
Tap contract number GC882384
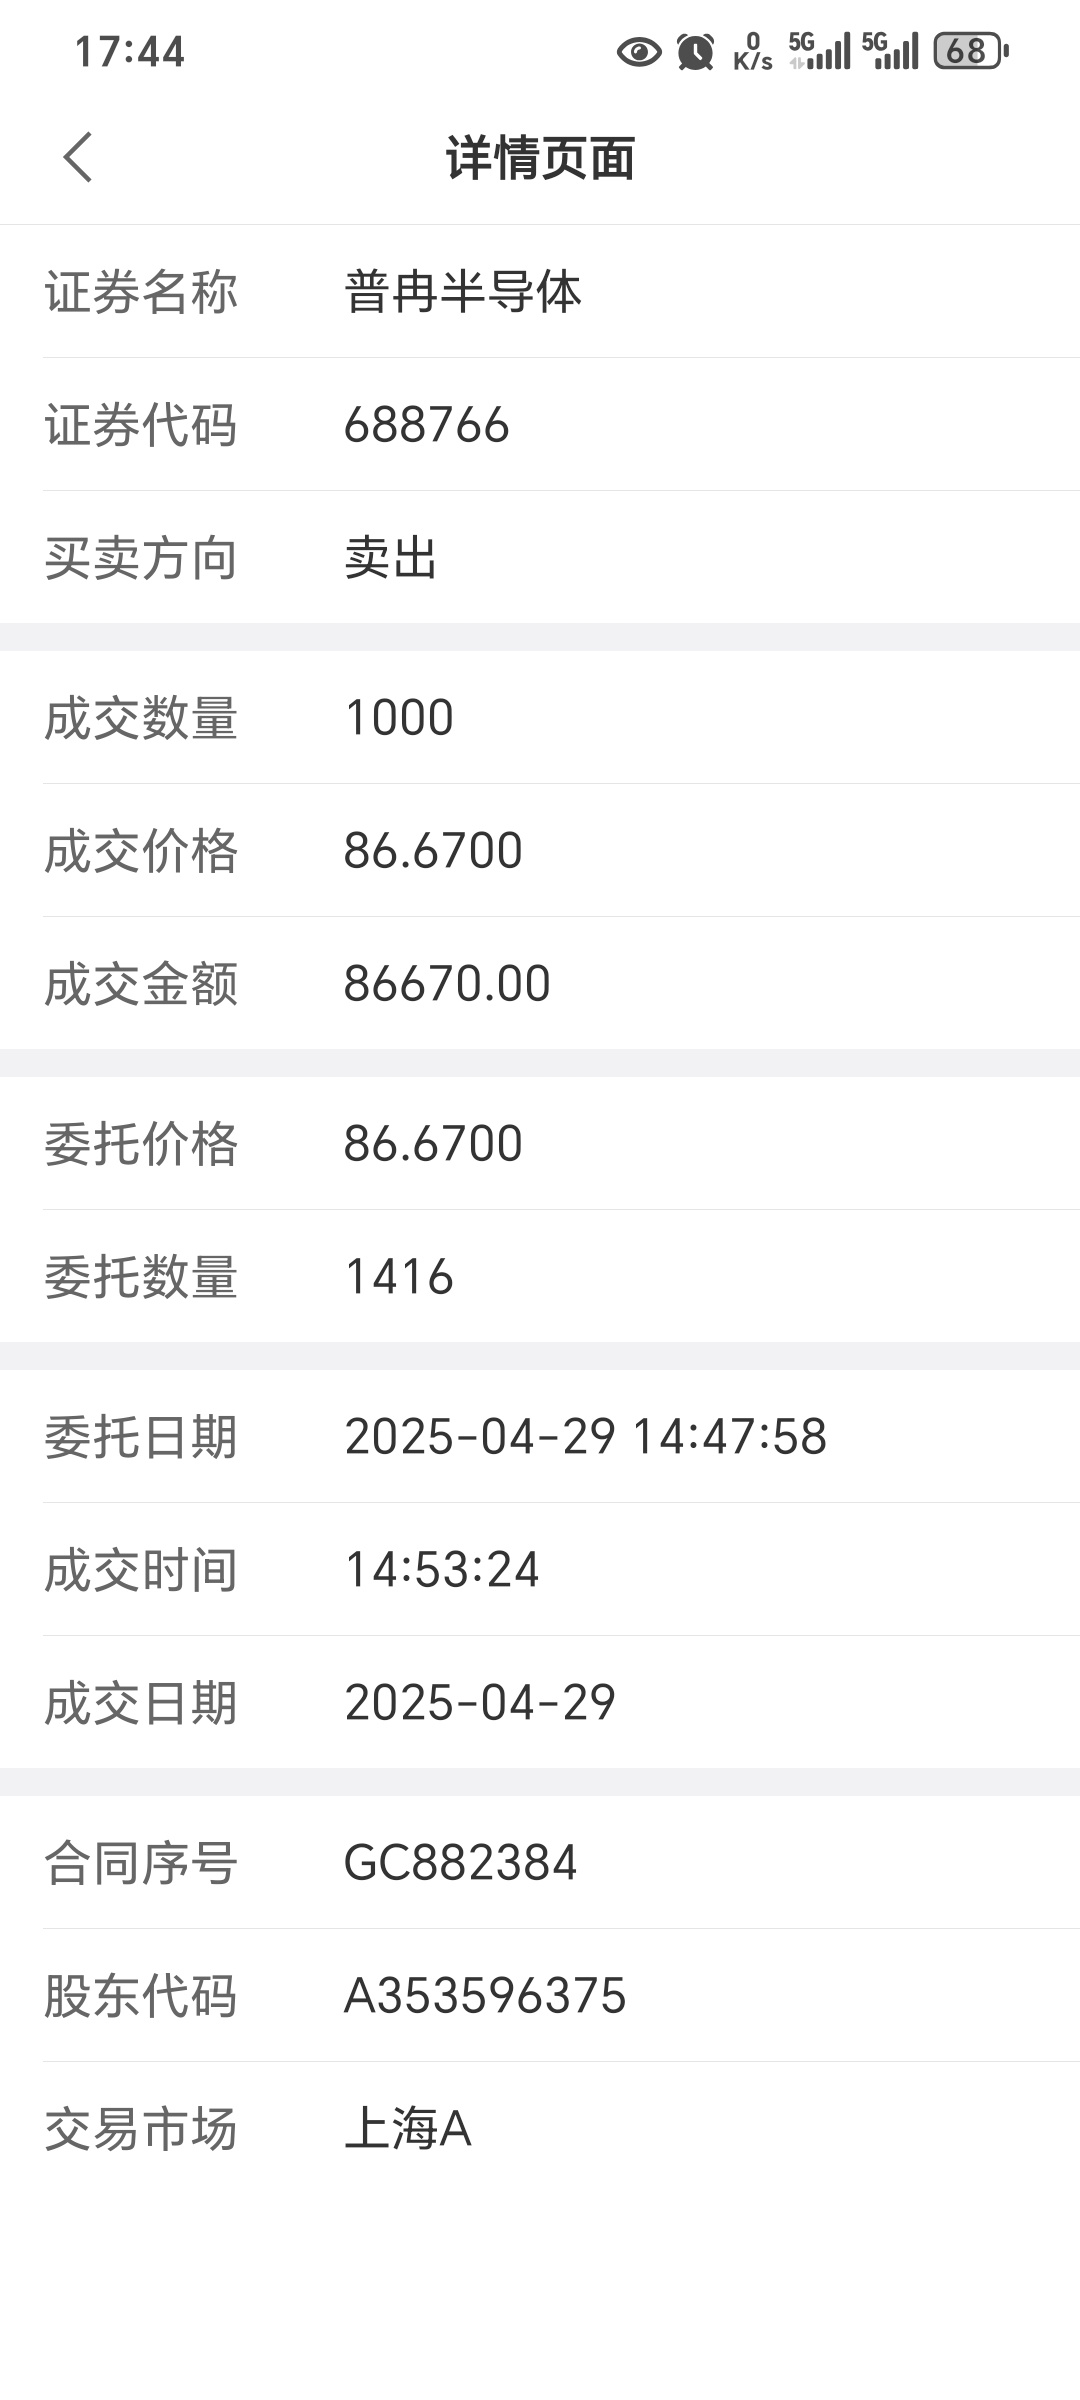click(x=460, y=1863)
